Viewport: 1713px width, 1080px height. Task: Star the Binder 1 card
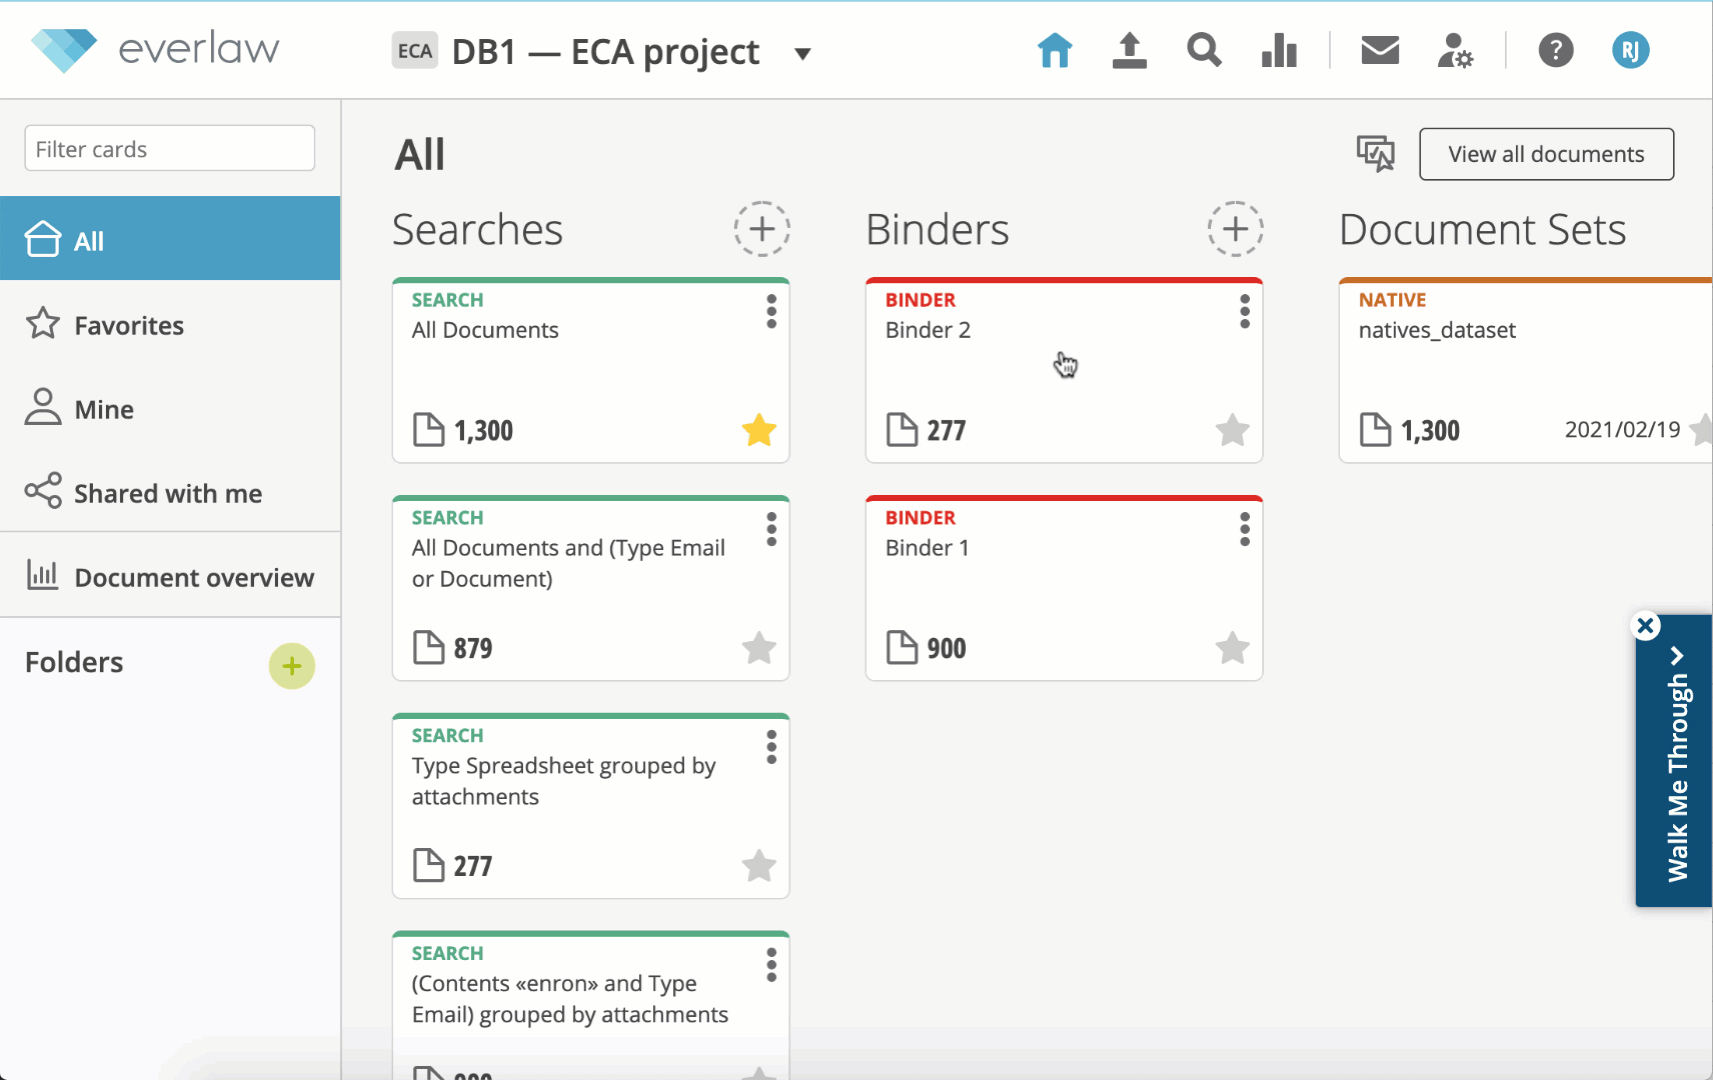coord(1232,648)
